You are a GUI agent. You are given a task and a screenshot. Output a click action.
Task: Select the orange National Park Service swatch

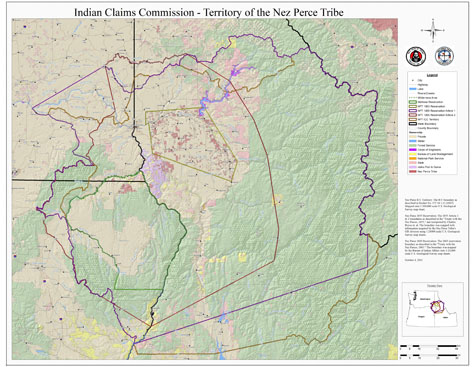[413, 158]
